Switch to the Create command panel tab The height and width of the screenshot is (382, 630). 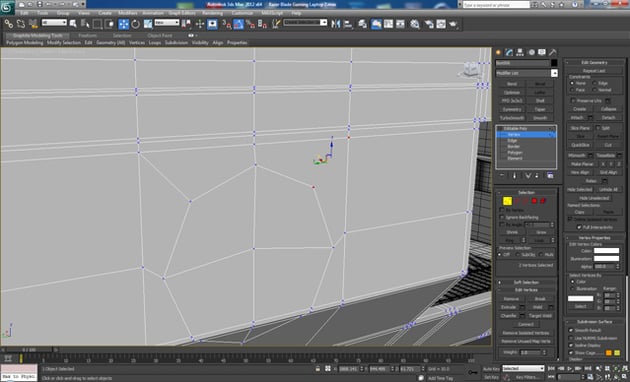[x=499, y=52]
